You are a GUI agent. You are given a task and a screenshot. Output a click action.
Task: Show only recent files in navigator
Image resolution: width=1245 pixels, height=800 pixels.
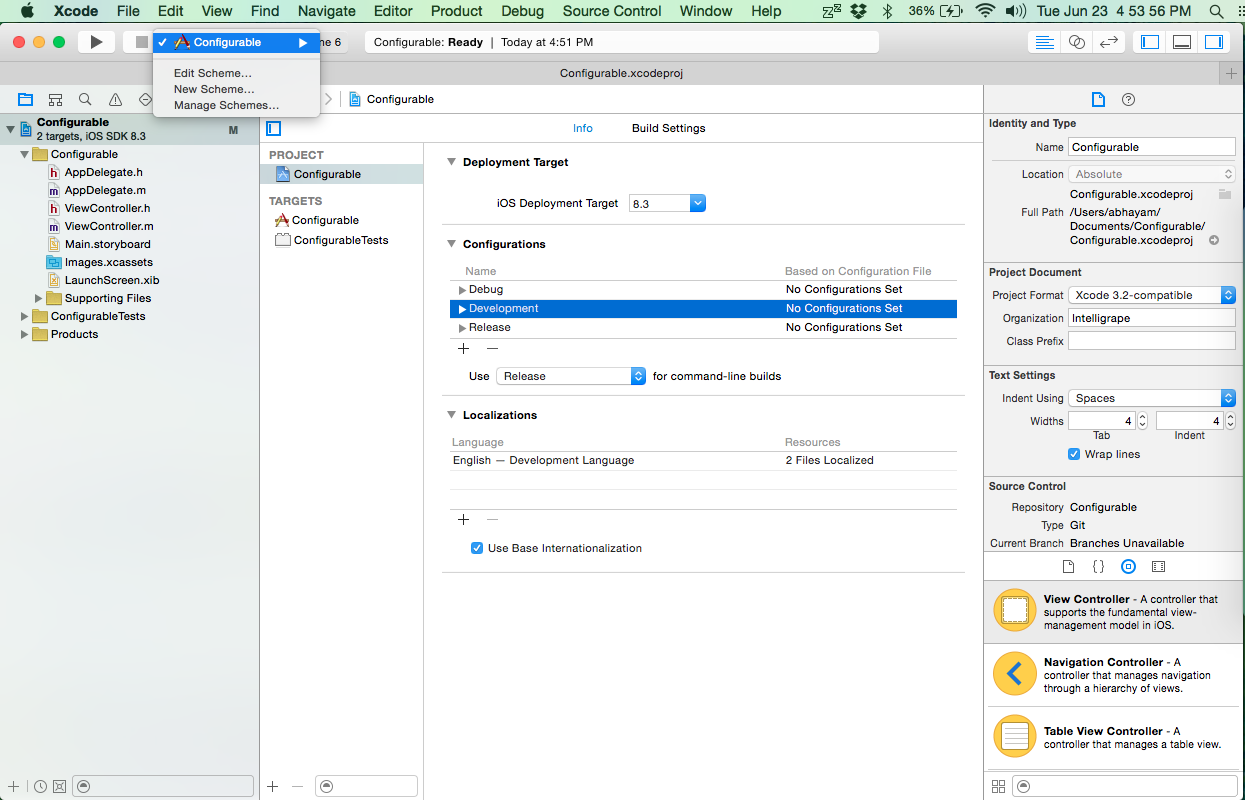click(40, 786)
